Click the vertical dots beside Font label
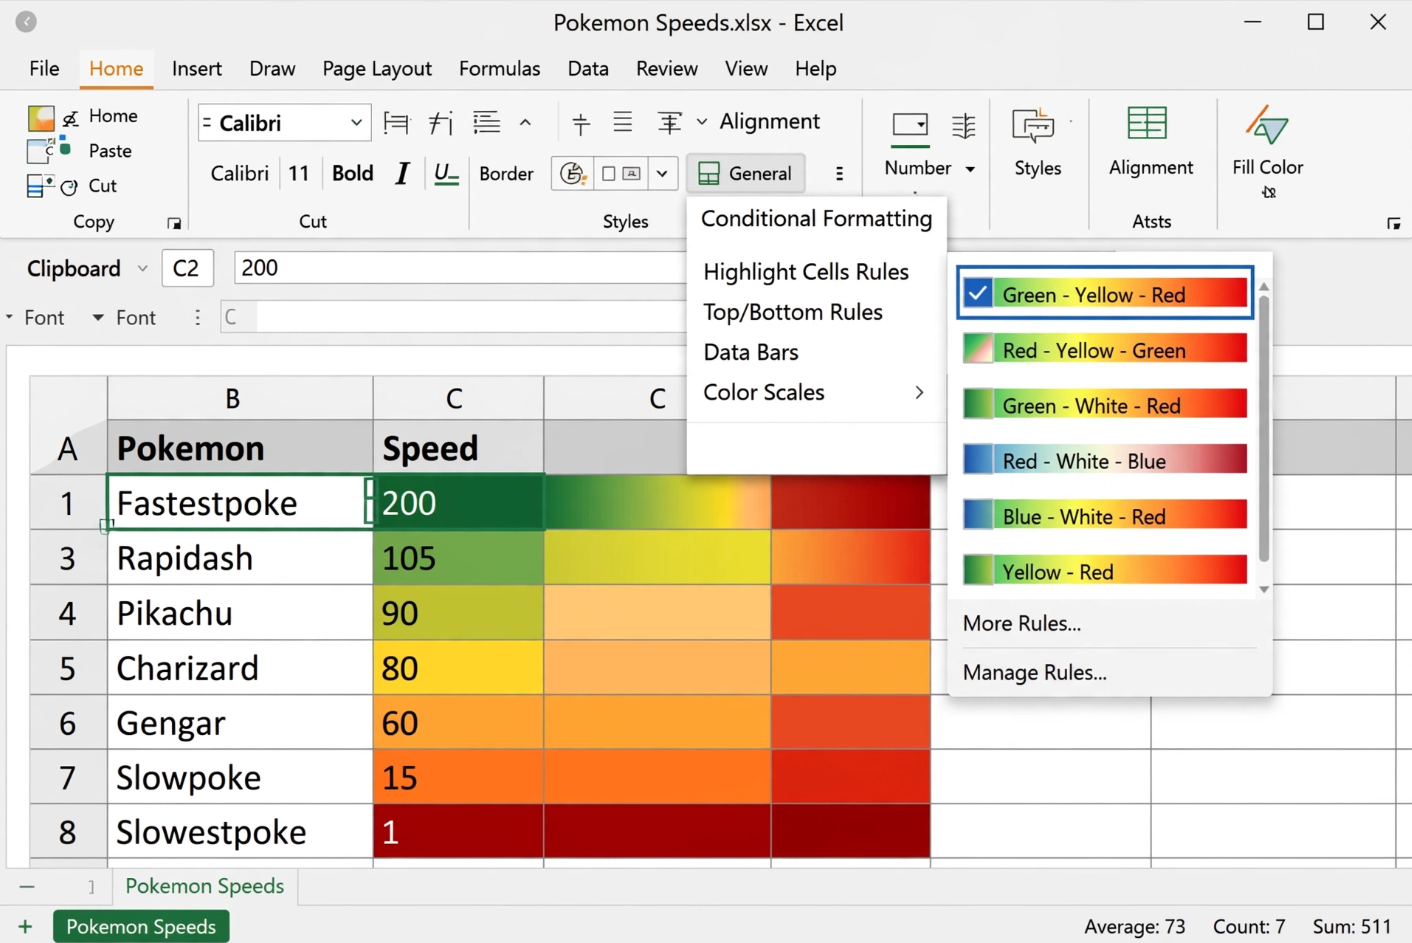This screenshot has height=943, width=1412. [197, 317]
